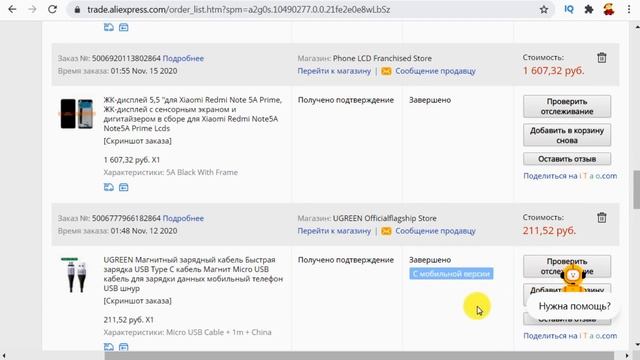Click the С мобильной версии badge

[x=451, y=273]
